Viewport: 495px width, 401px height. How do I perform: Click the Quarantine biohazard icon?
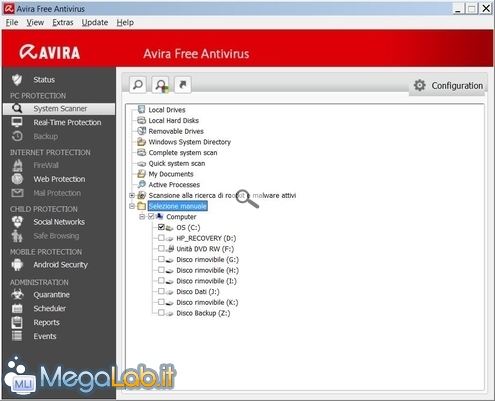click(x=17, y=295)
